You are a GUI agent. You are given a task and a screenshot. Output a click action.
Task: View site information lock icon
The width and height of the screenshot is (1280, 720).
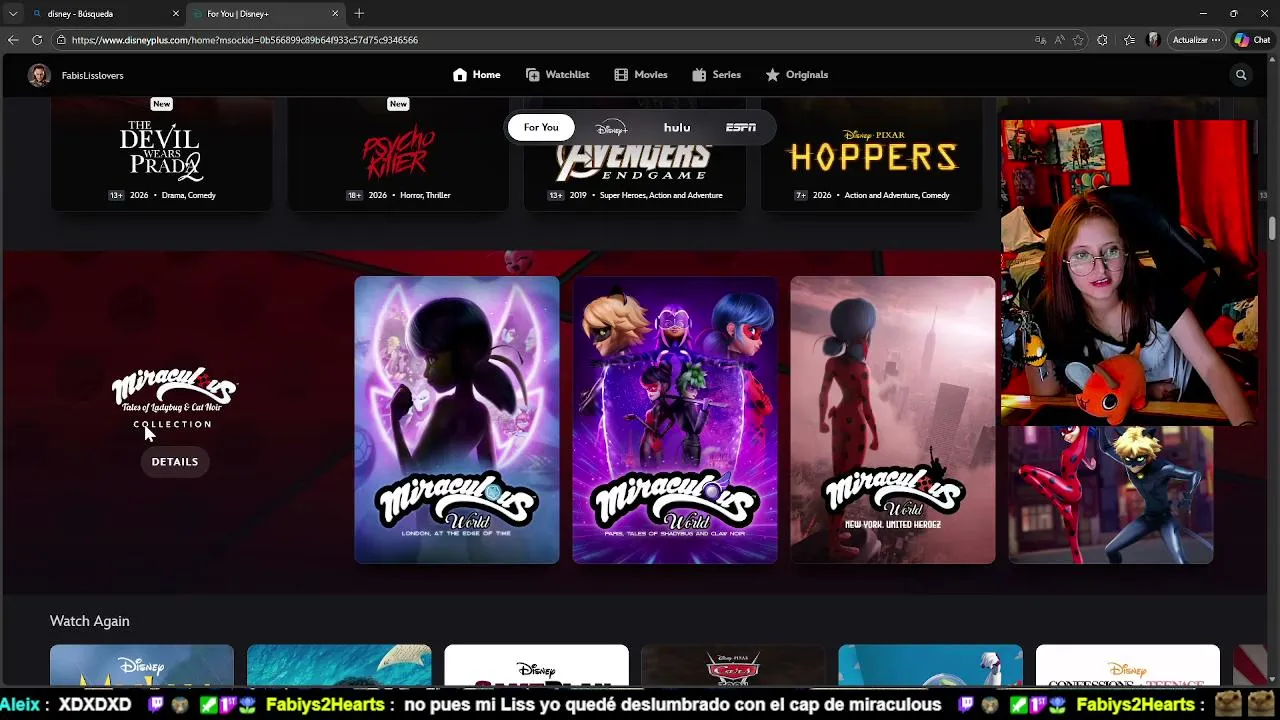coord(61,40)
